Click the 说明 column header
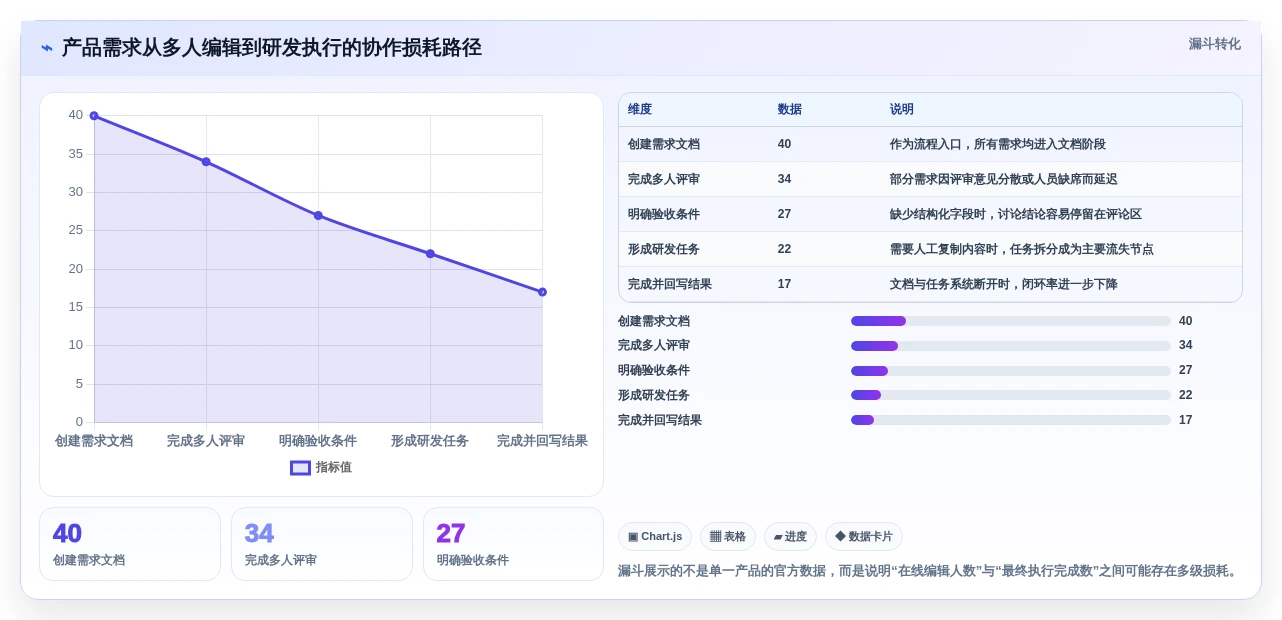 902,109
